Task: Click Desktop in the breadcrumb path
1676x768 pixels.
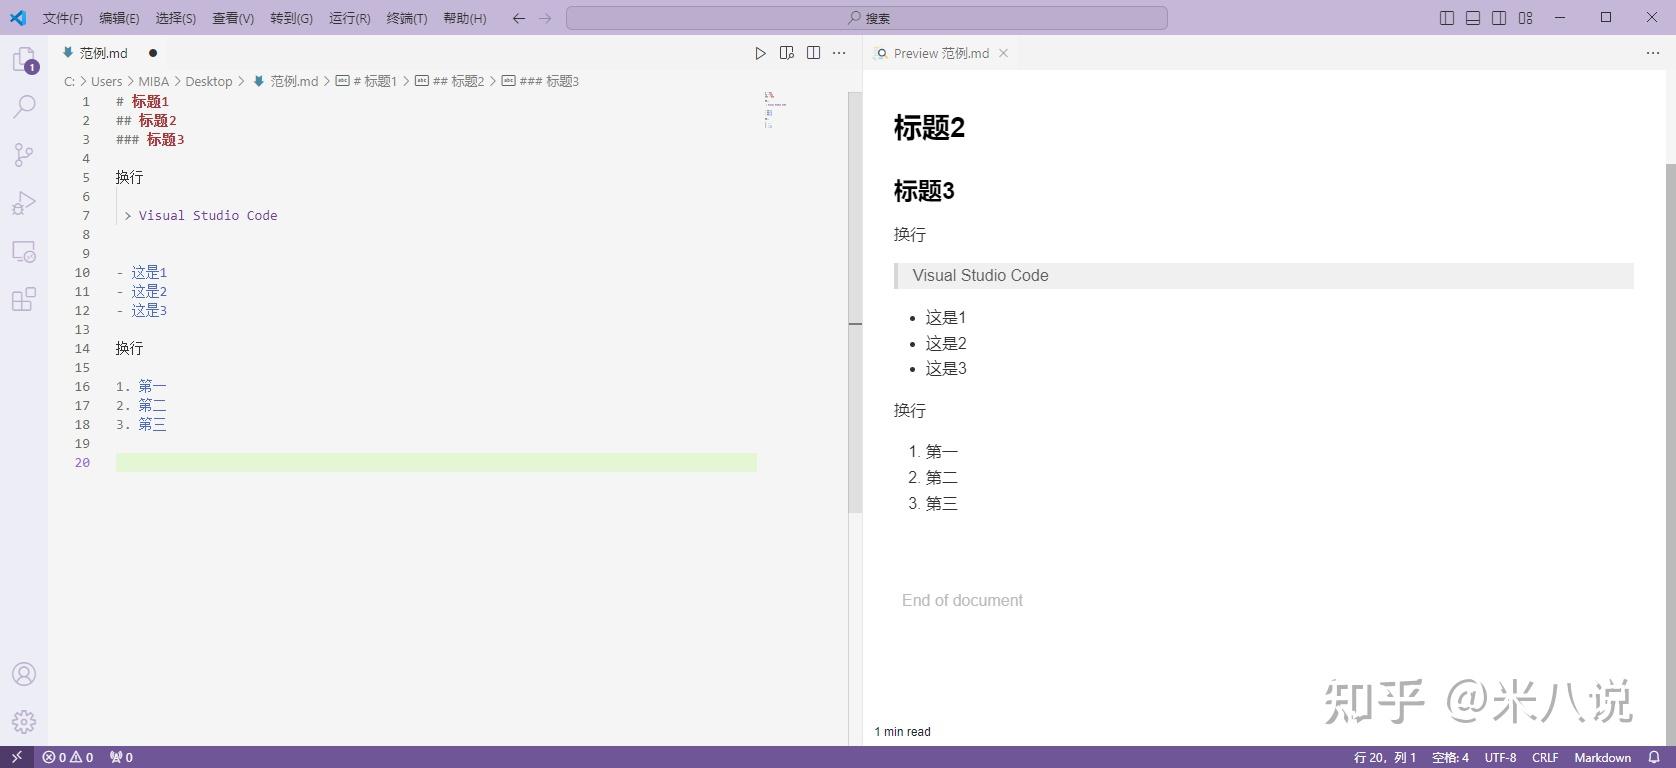Action: pos(208,81)
